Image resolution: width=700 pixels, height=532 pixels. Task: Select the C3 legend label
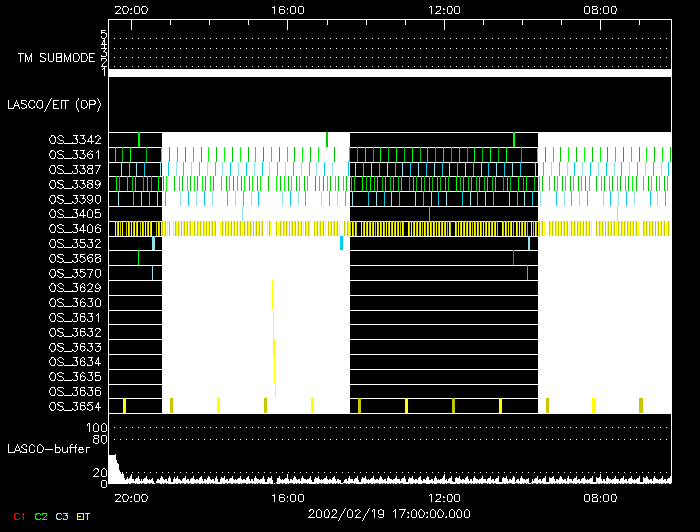pyautogui.click(x=64, y=516)
